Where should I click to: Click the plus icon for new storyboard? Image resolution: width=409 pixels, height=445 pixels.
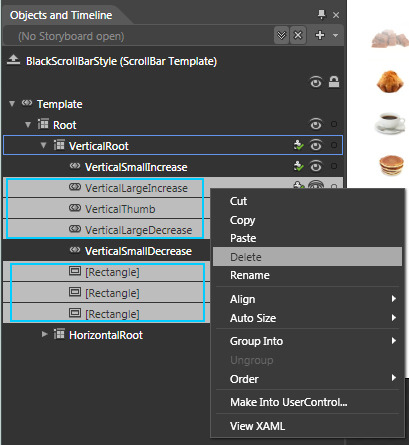(x=320, y=35)
